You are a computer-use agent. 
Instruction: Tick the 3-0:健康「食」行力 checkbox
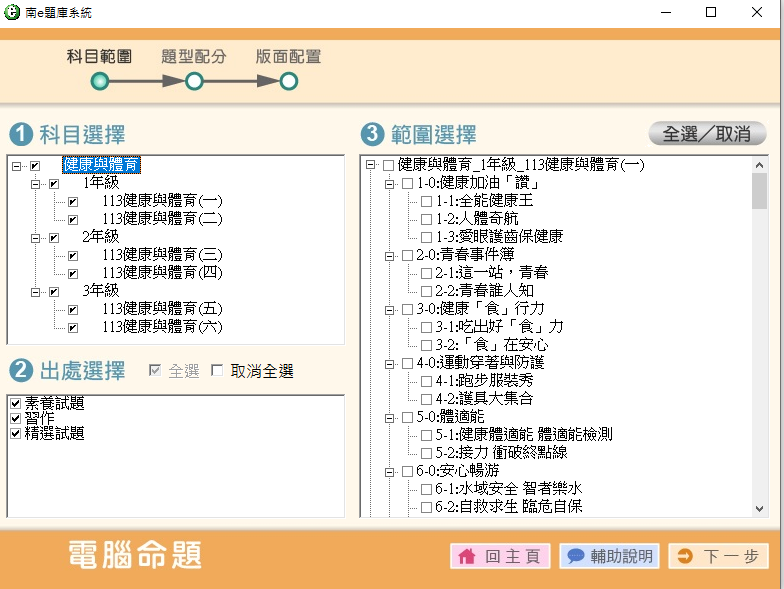(407, 309)
